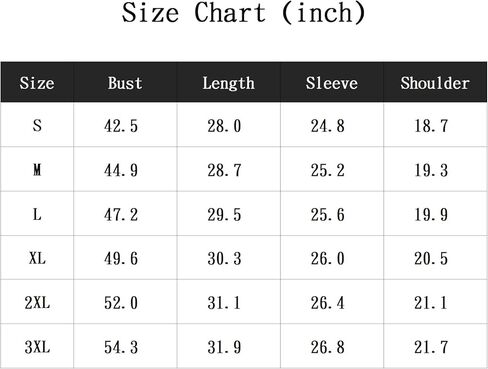
Task: Click shoulder value 20.5 for size XL
Action: 431,259
